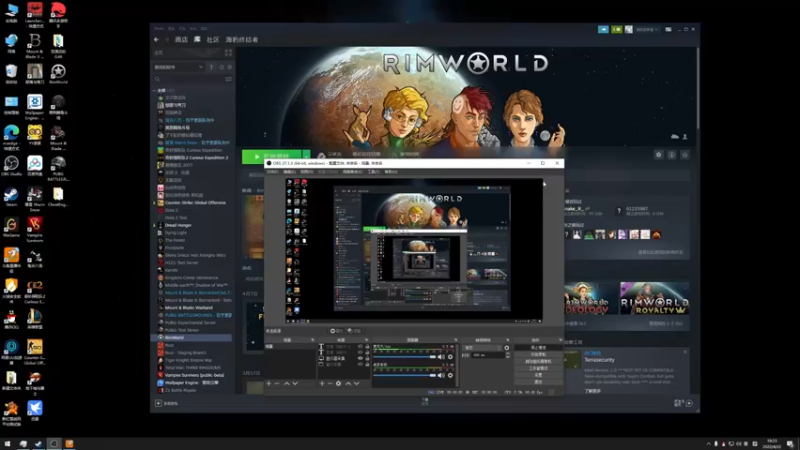800x450 pixels.
Task: Open Windows Start button on taskbar
Action: pos(7,444)
